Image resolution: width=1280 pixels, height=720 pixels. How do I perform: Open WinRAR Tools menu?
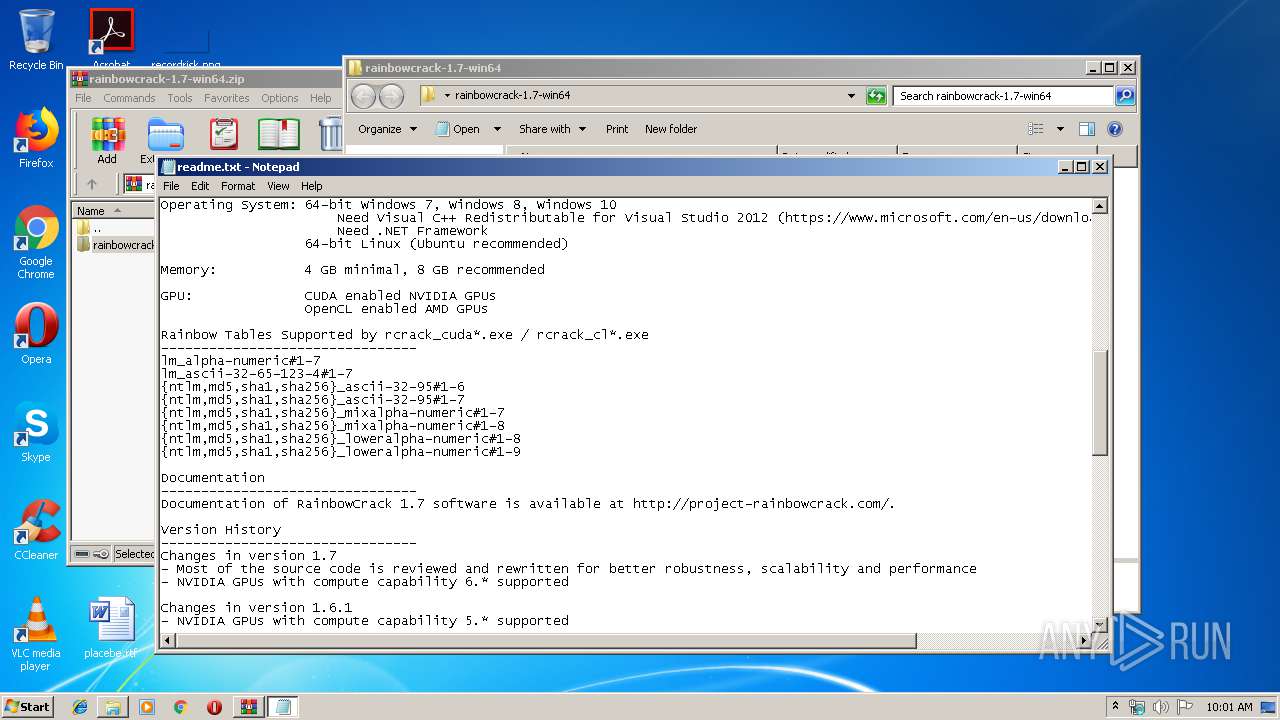click(180, 98)
